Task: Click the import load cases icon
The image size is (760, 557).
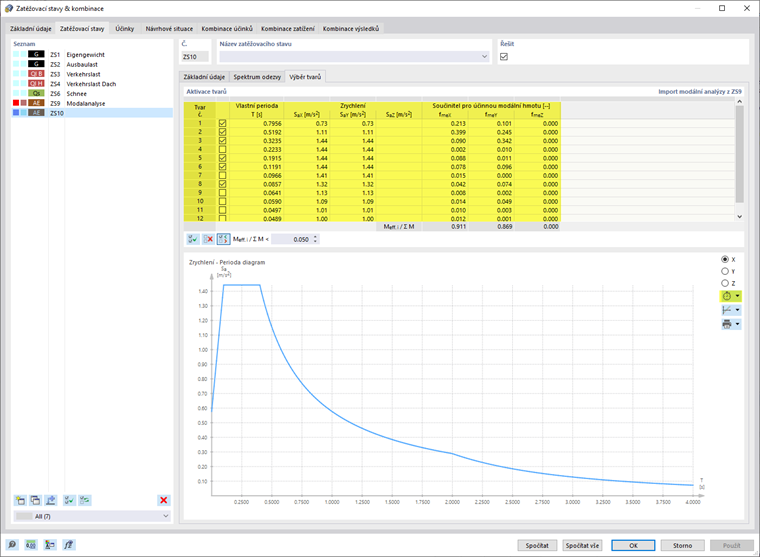Action: point(51,500)
